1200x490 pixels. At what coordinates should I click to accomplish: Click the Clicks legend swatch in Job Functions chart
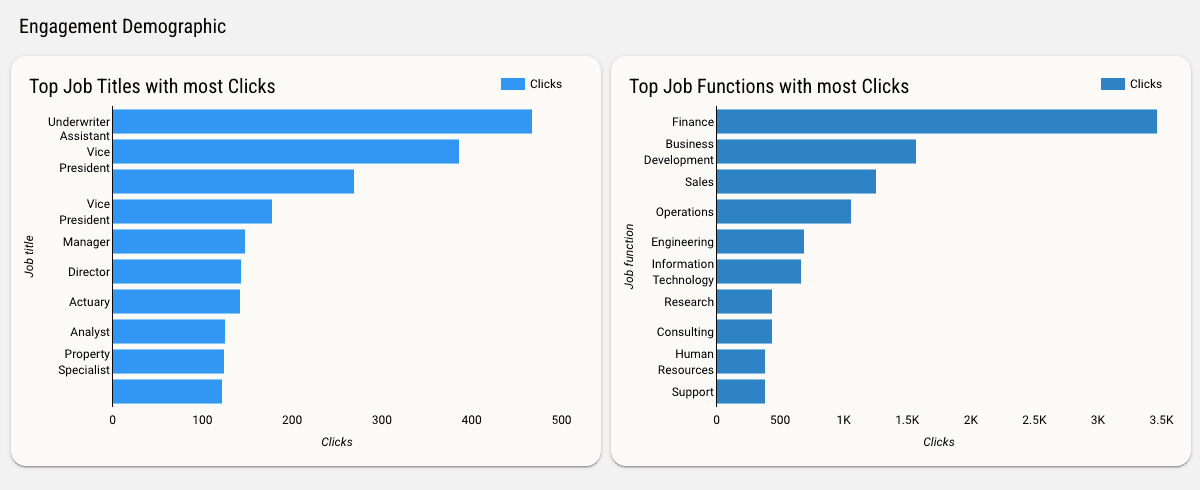coord(1112,84)
